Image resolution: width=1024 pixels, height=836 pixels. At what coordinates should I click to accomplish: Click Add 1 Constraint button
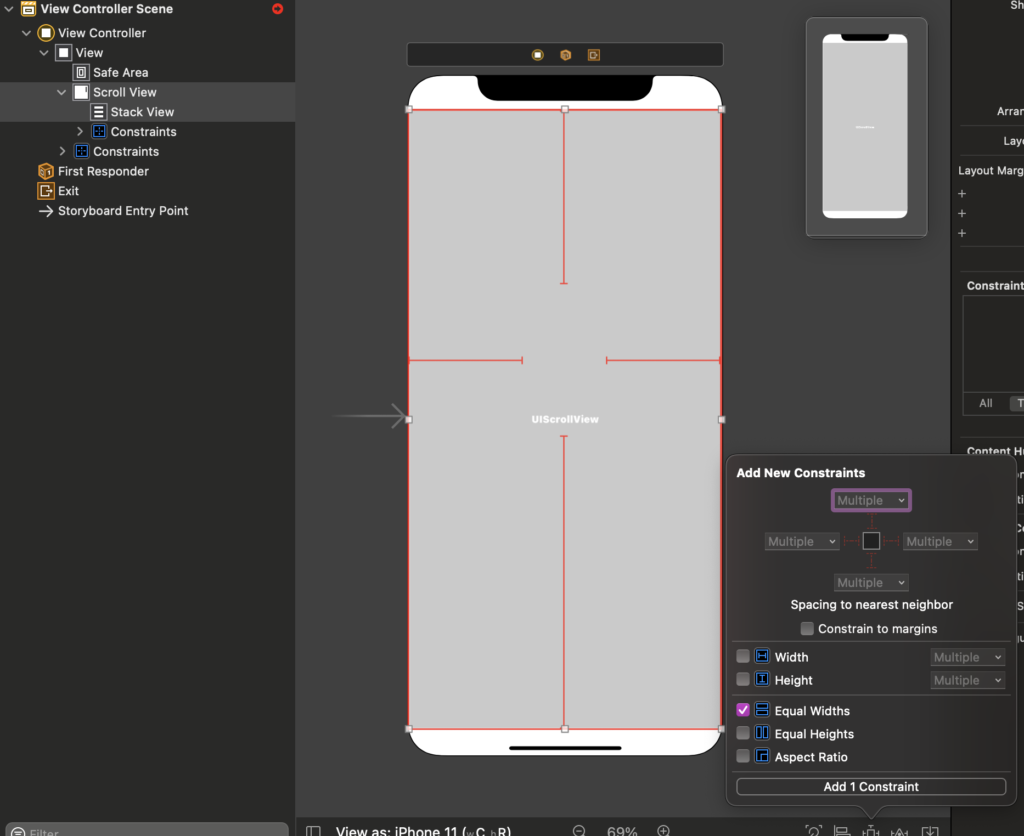coord(871,786)
